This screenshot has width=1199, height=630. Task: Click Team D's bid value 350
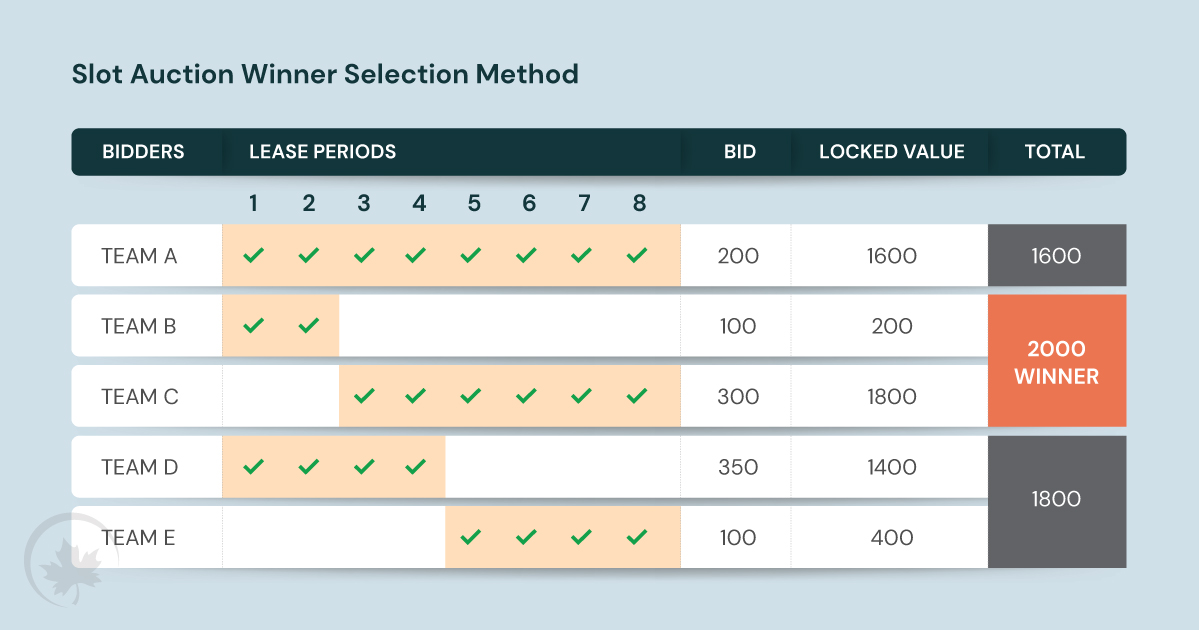click(738, 467)
